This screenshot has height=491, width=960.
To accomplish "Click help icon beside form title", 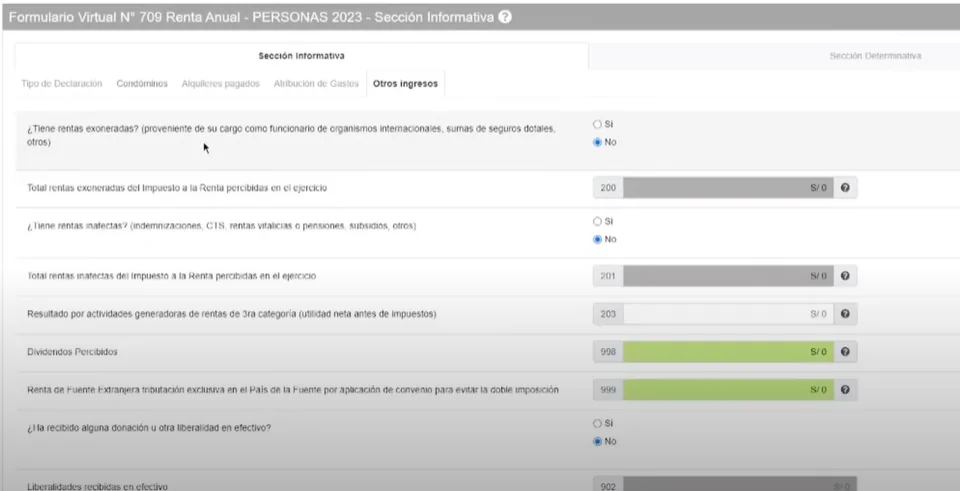I will click(506, 16).
